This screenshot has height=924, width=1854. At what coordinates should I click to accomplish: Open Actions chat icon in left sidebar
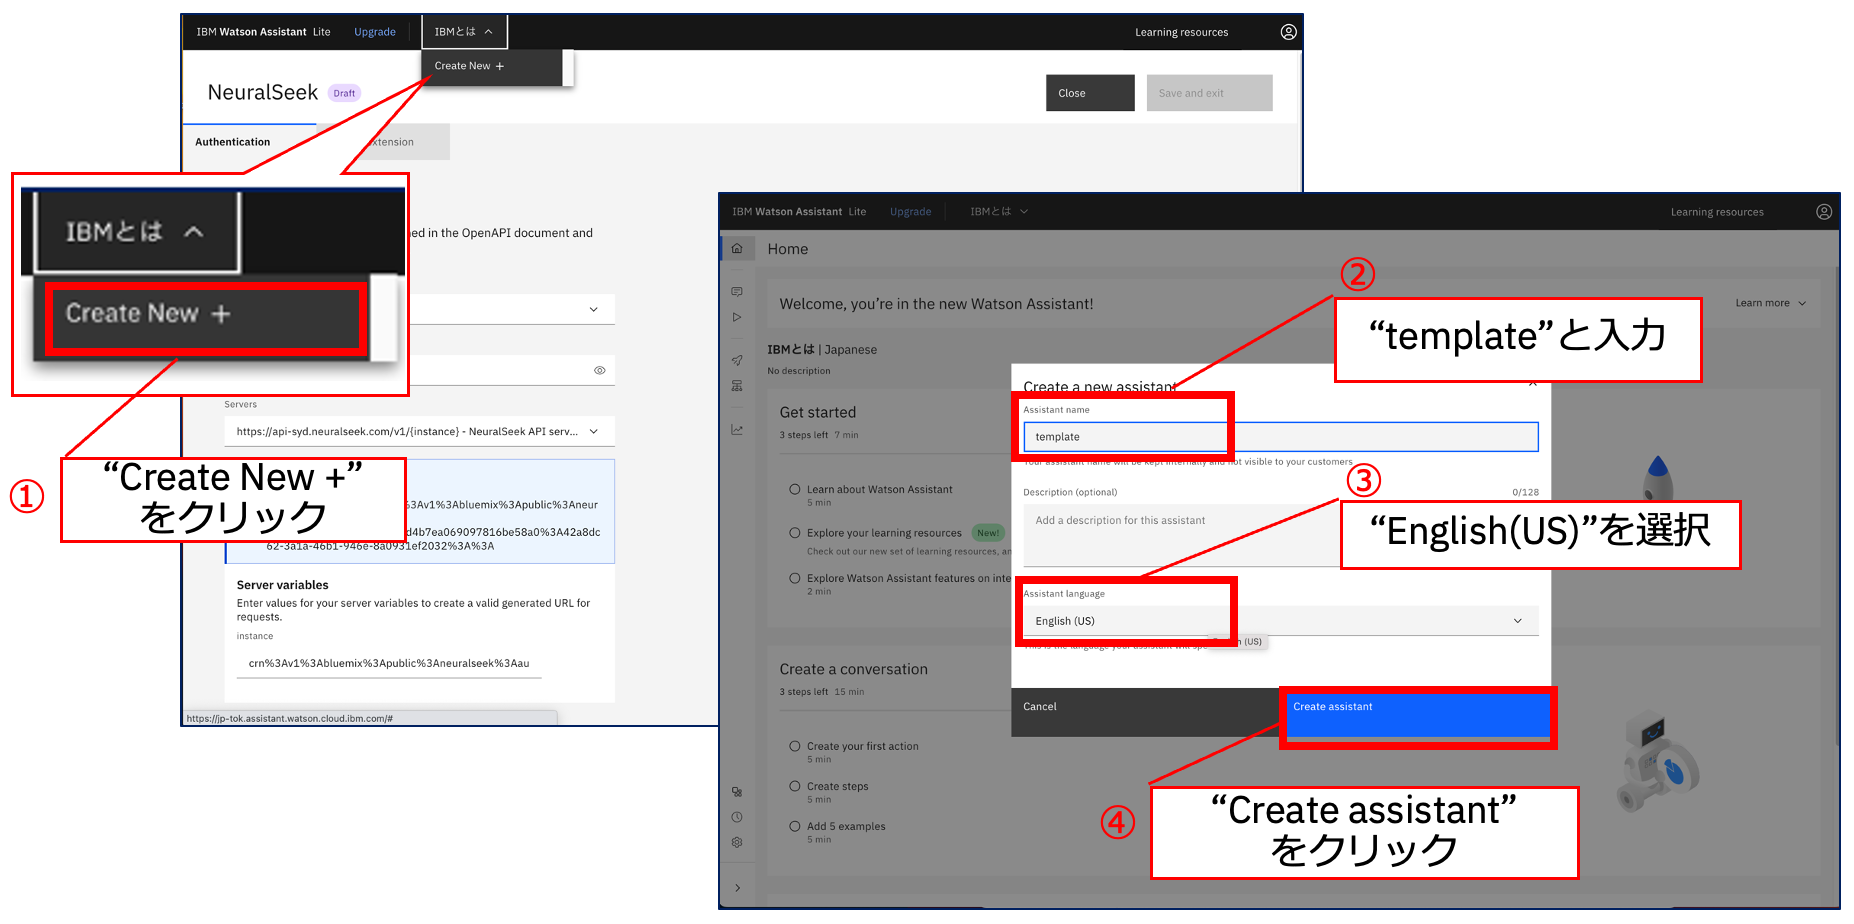pos(737,292)
